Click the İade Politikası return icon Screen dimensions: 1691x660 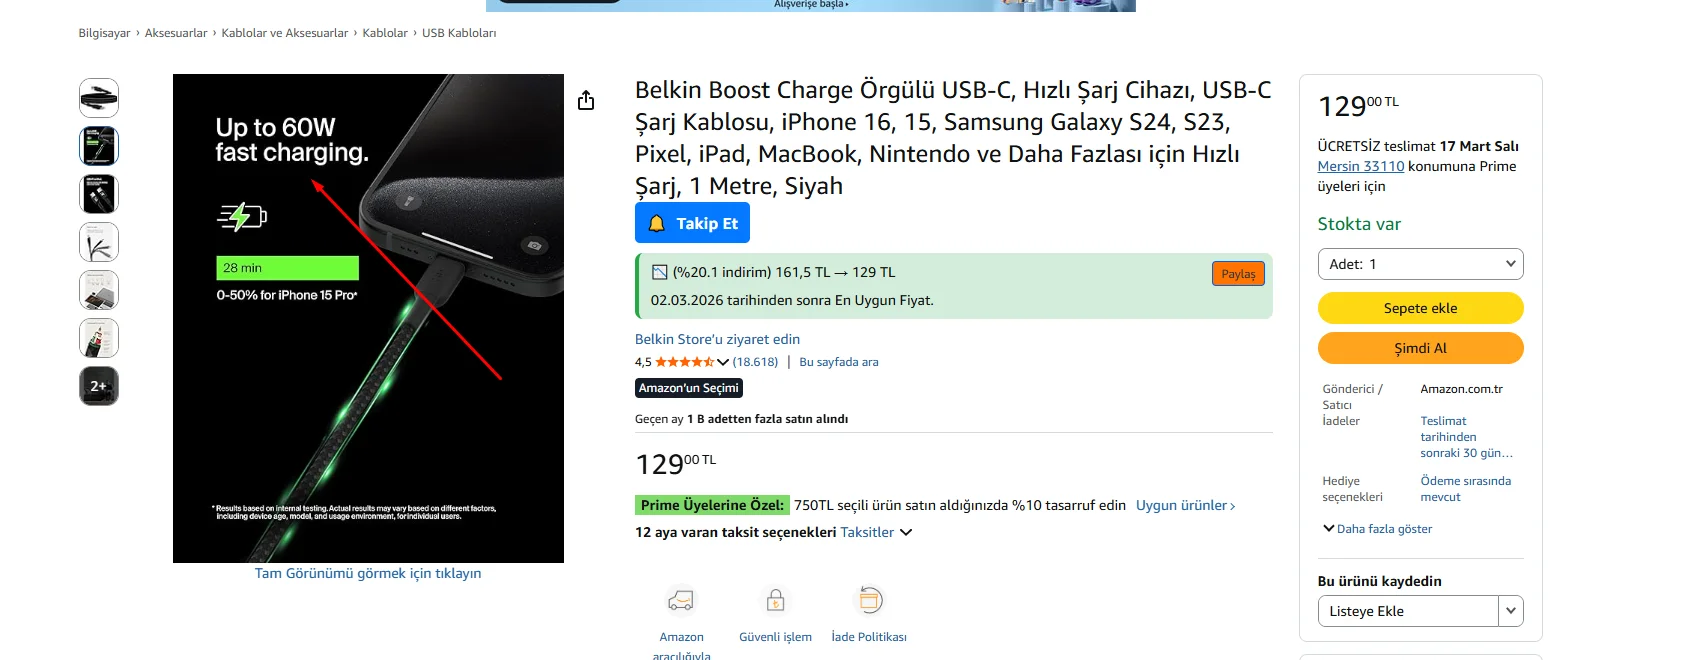coord(870,600)
